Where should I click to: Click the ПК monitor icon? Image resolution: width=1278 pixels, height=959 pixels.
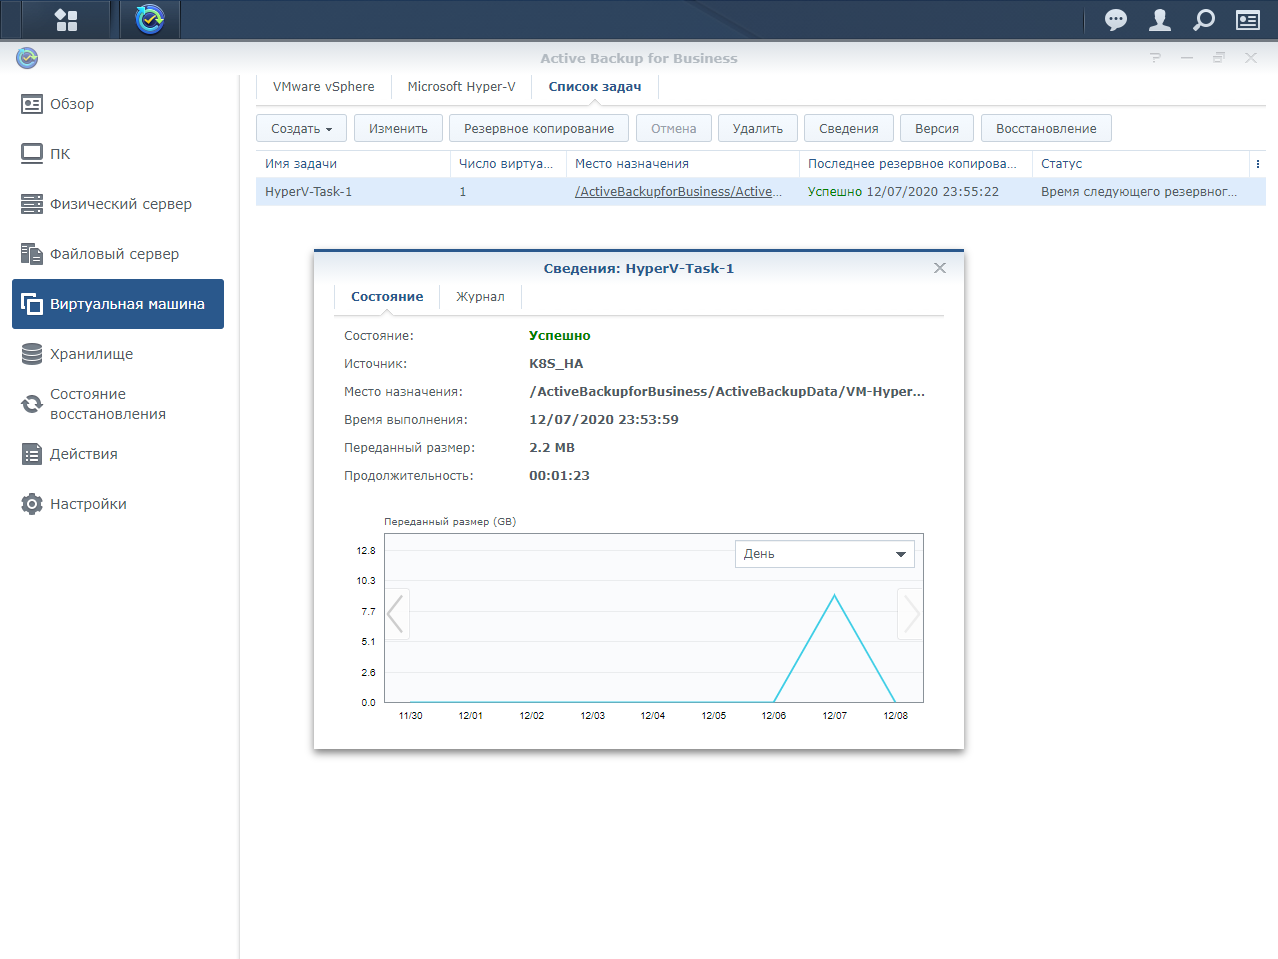32,154
